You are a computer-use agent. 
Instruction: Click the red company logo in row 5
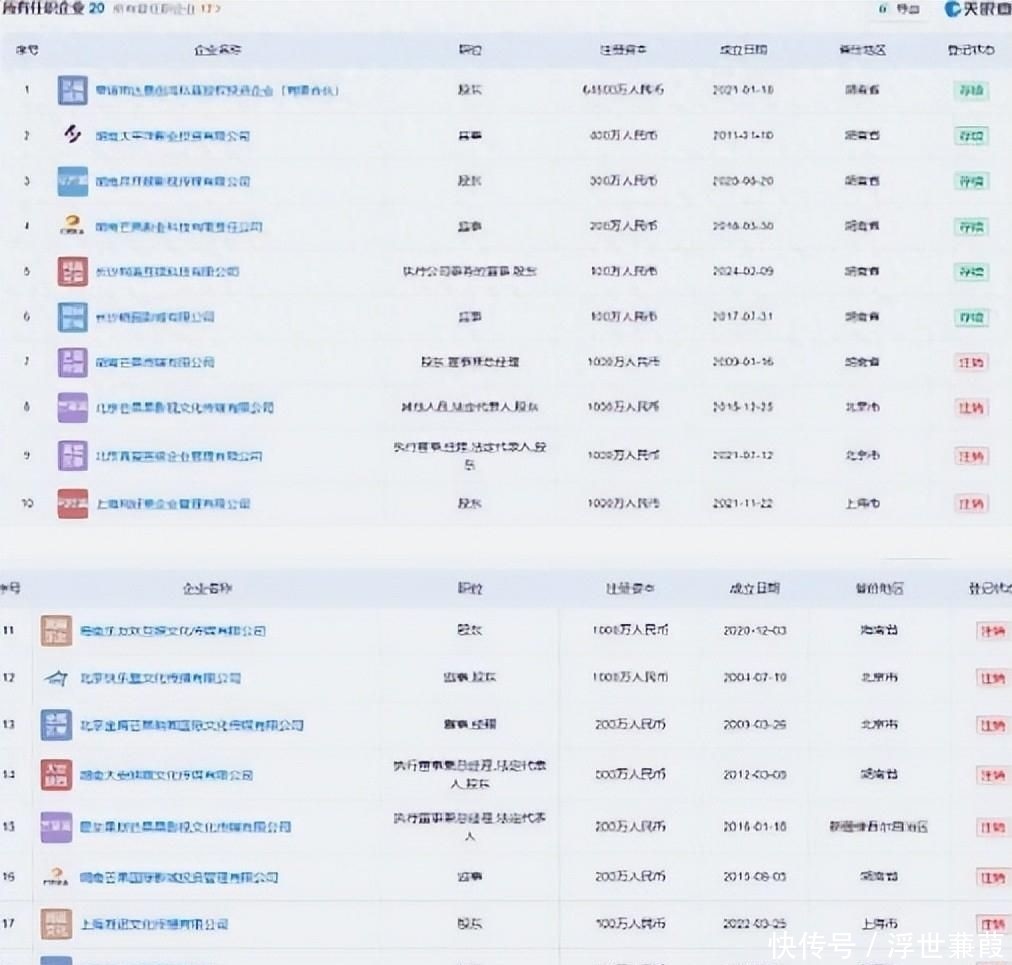(73, 271)
